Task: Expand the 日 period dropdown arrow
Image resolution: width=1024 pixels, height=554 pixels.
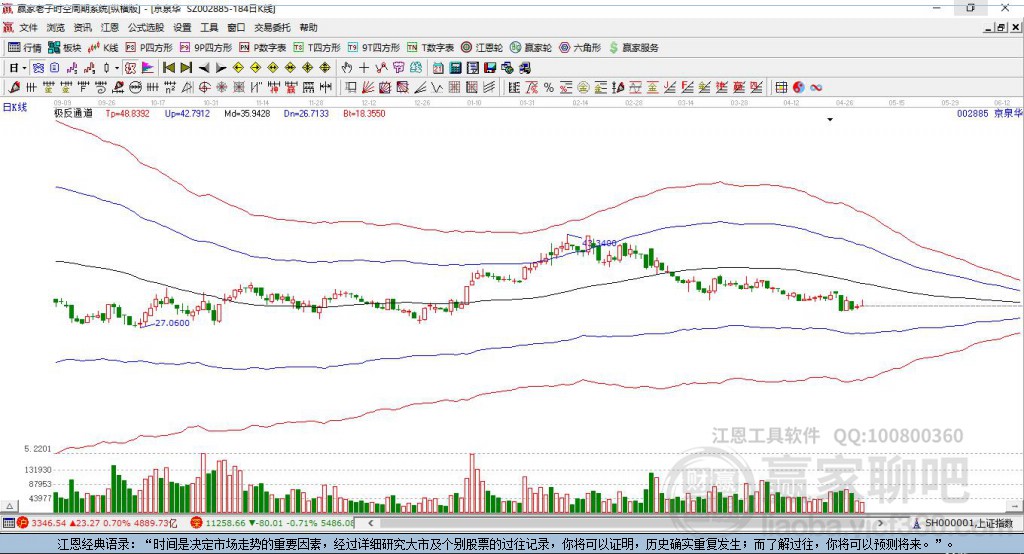Action: pyautogui.click(x=24, y=68)
